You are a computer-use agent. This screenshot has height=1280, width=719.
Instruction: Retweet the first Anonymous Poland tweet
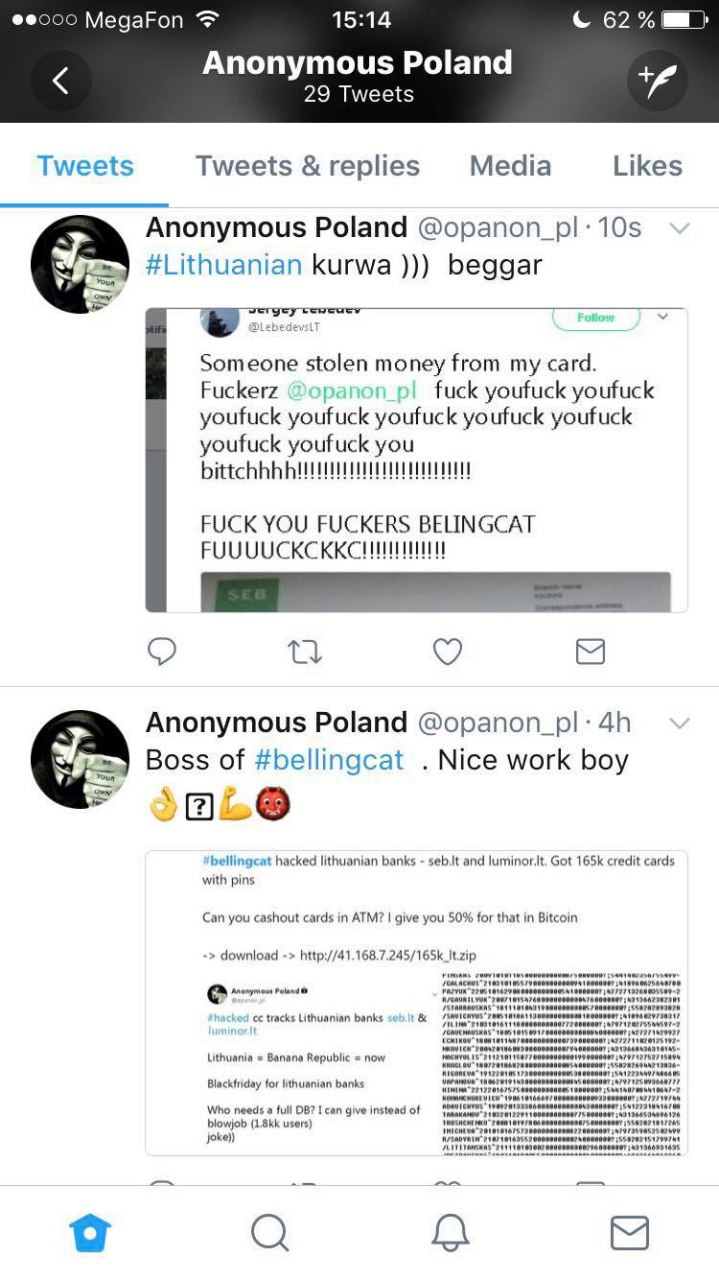(x=304, y=652)
